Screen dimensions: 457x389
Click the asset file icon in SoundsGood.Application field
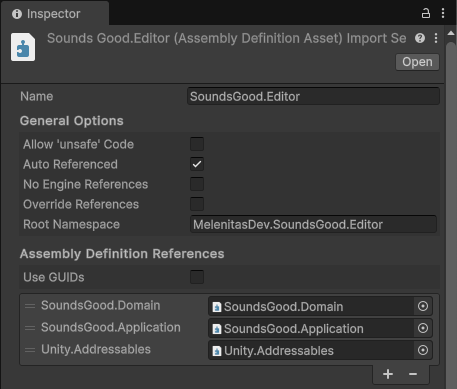pyautogui.click(x=217, y=329)
